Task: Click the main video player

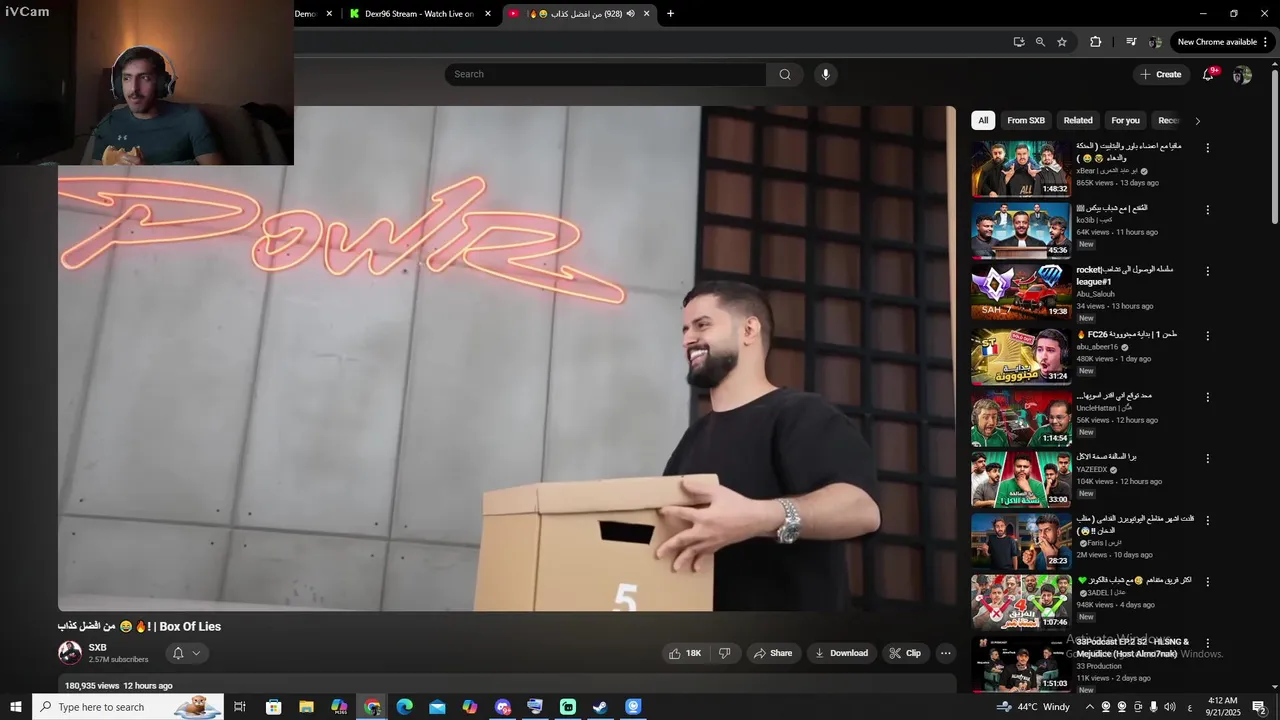Action: [x=507, y=358]
